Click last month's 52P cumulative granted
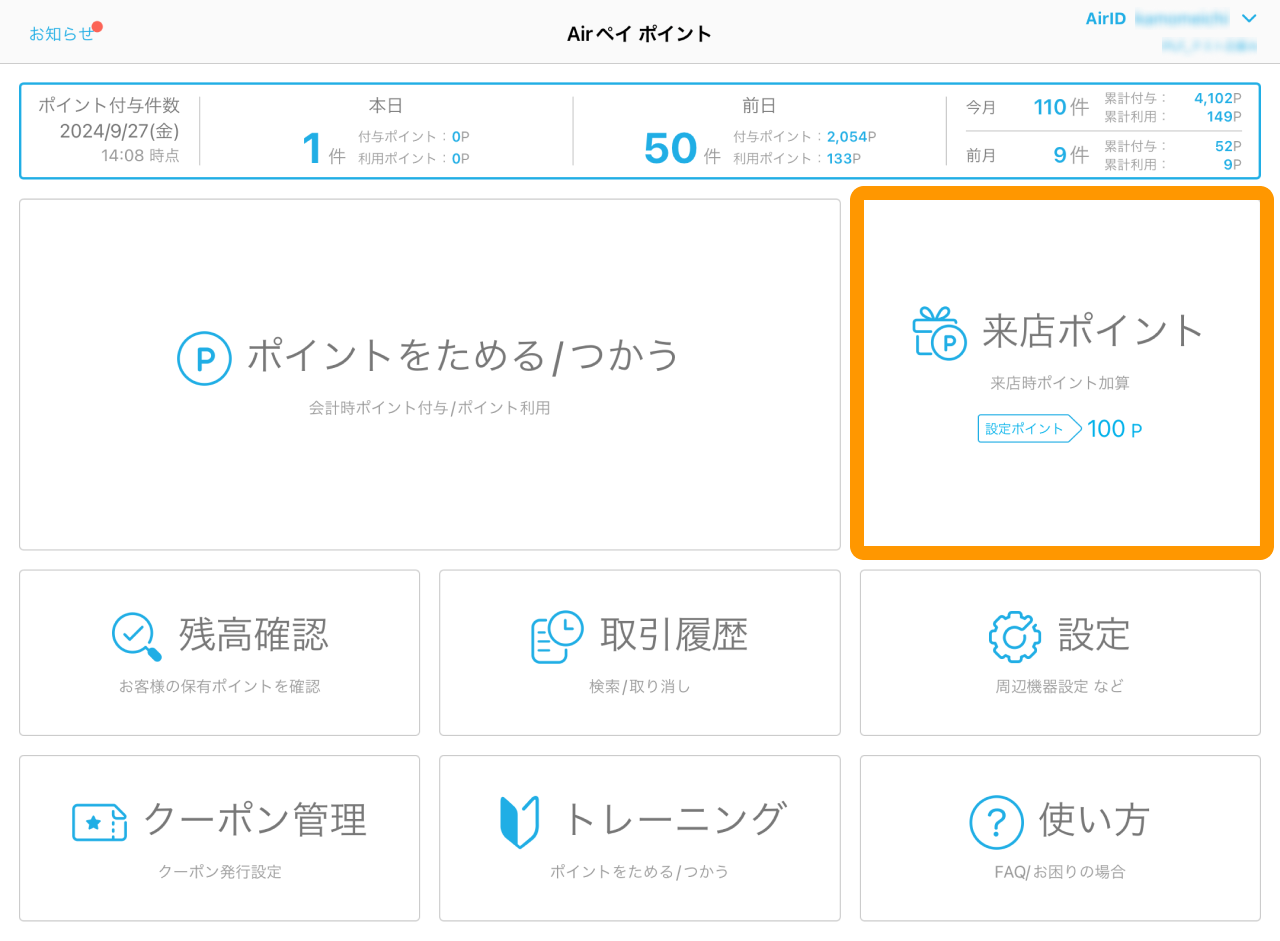The image size is (1280, 941). click(x=1228, y=146)
